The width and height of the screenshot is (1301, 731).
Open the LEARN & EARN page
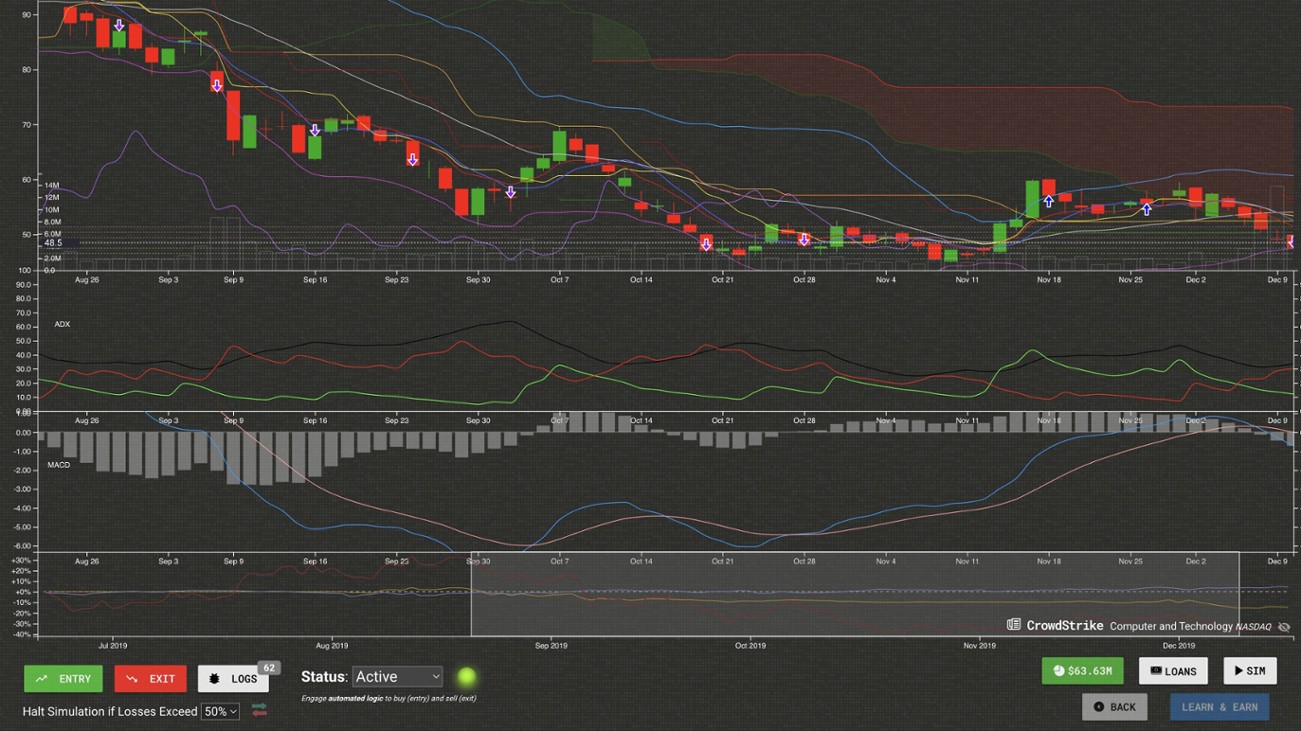pos(1219,706)
